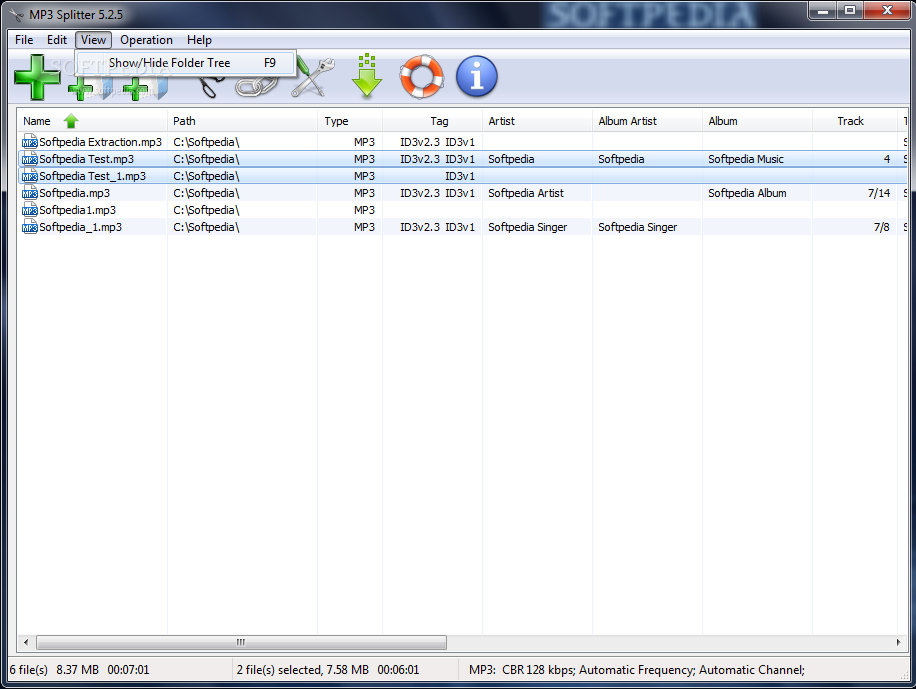Click the window resize grip in the status bar
The height and width of the screenshot is (689, 916).
coord(904,674)
